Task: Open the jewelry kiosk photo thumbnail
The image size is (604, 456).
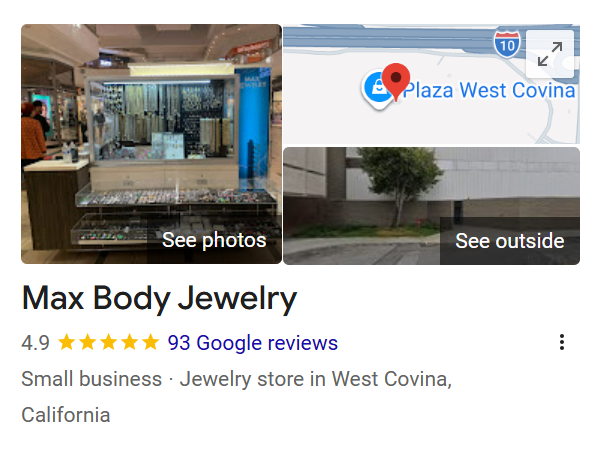Action: point(151,144)
